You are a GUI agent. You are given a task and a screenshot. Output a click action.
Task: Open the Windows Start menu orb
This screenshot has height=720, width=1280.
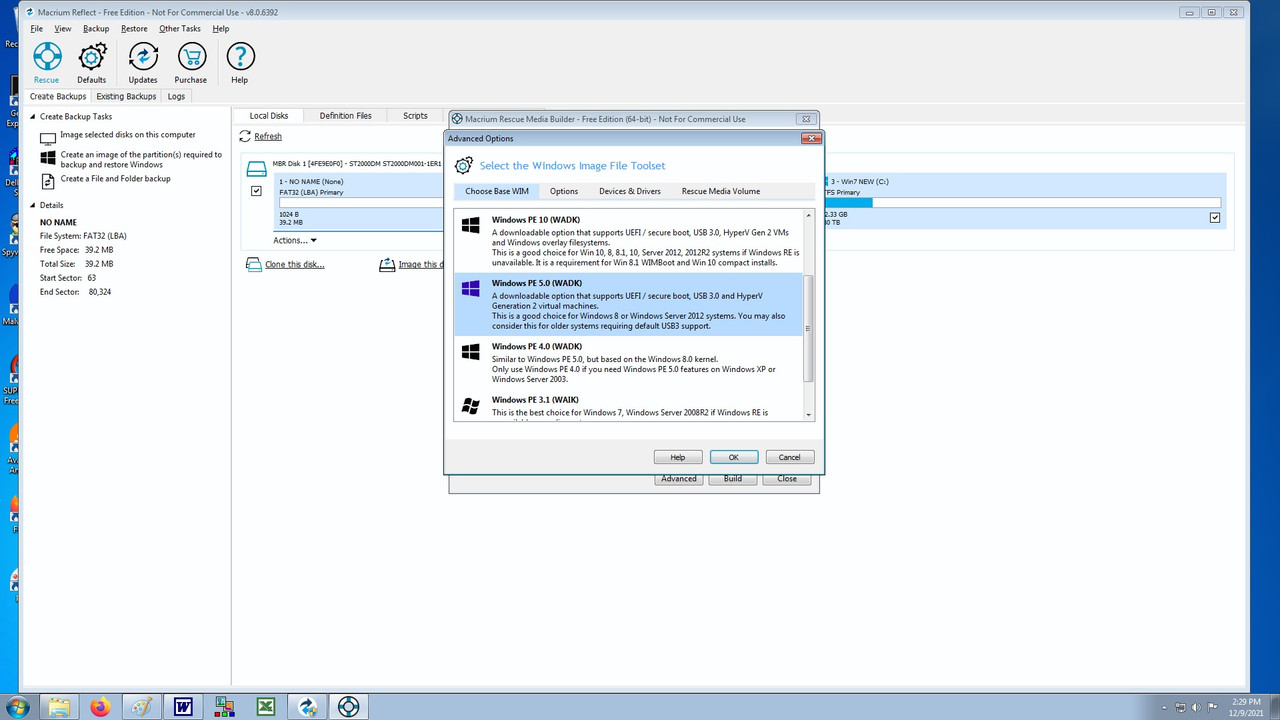click(x=19, y=706)
